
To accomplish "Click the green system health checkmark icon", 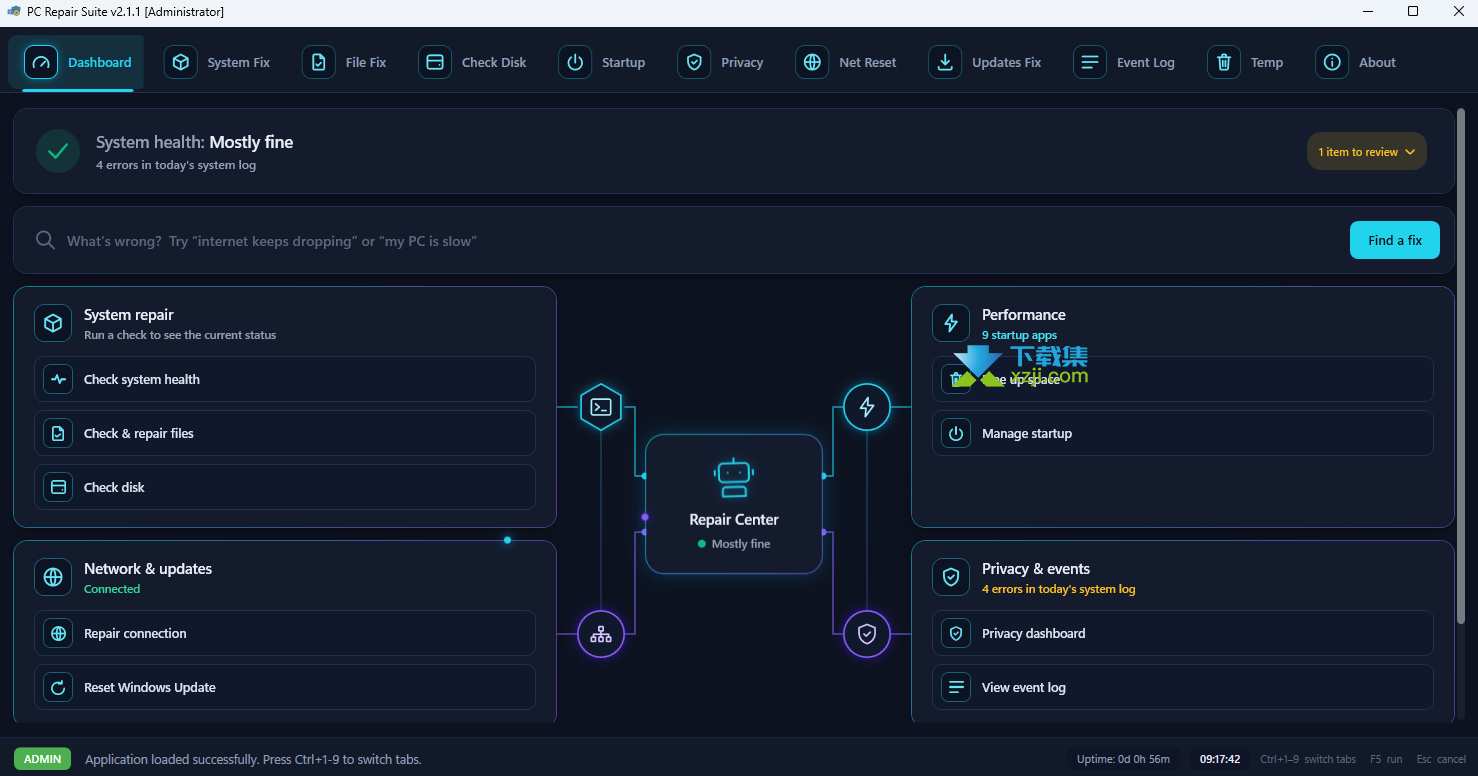I will click(x=58, y=151).
